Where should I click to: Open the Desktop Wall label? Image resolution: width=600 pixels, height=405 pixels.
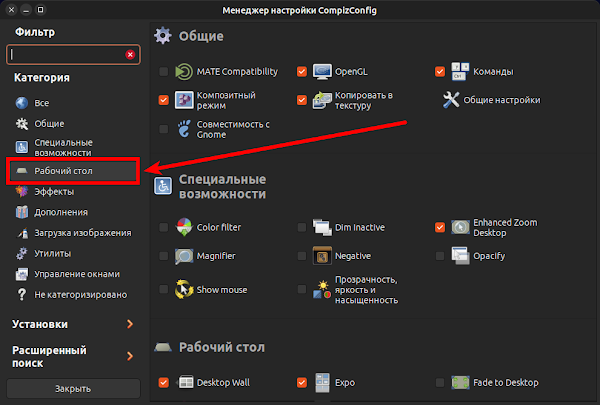pos(223,382)
